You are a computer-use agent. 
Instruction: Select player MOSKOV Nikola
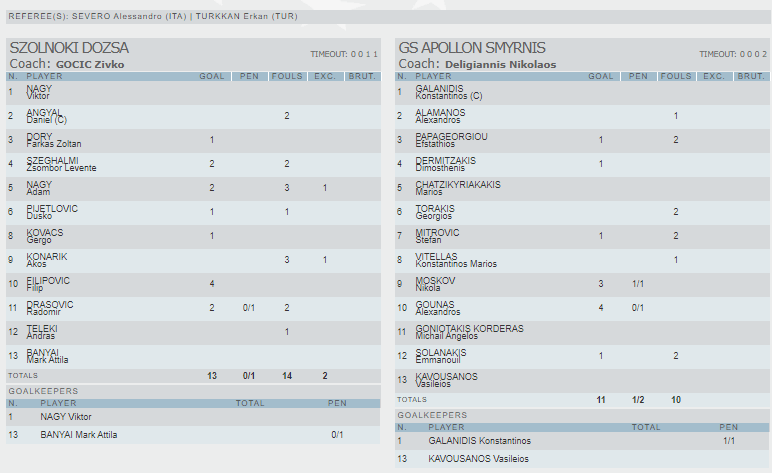435,284
